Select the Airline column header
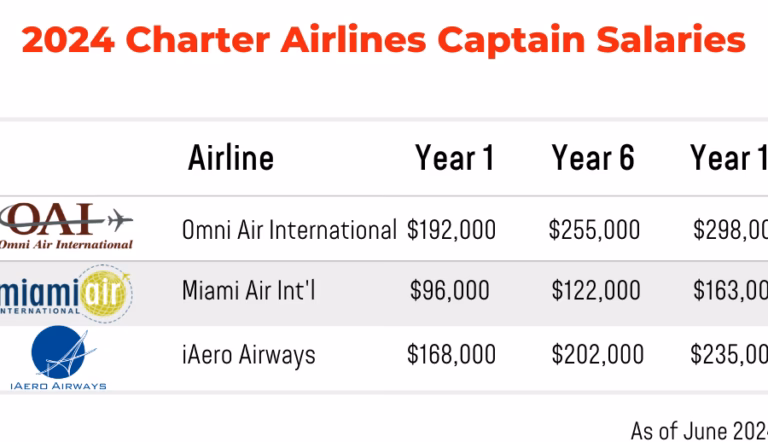The image size is (768, 442). point(231,158)
